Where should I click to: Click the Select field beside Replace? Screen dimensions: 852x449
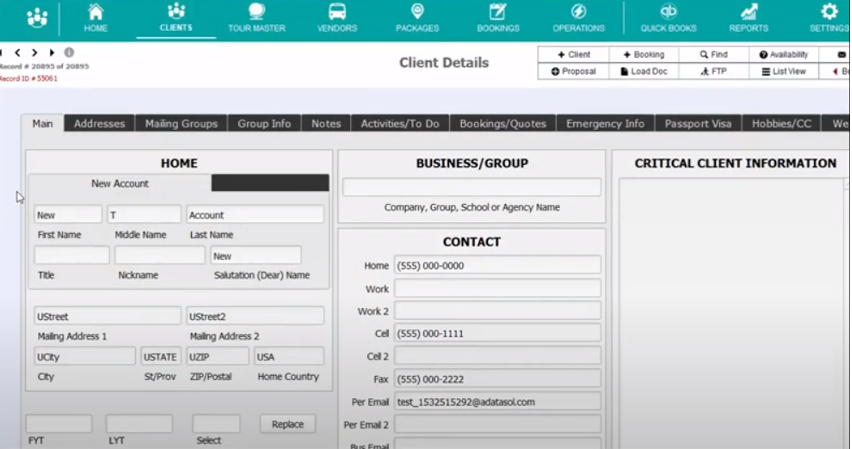click(x=216, y=423)
